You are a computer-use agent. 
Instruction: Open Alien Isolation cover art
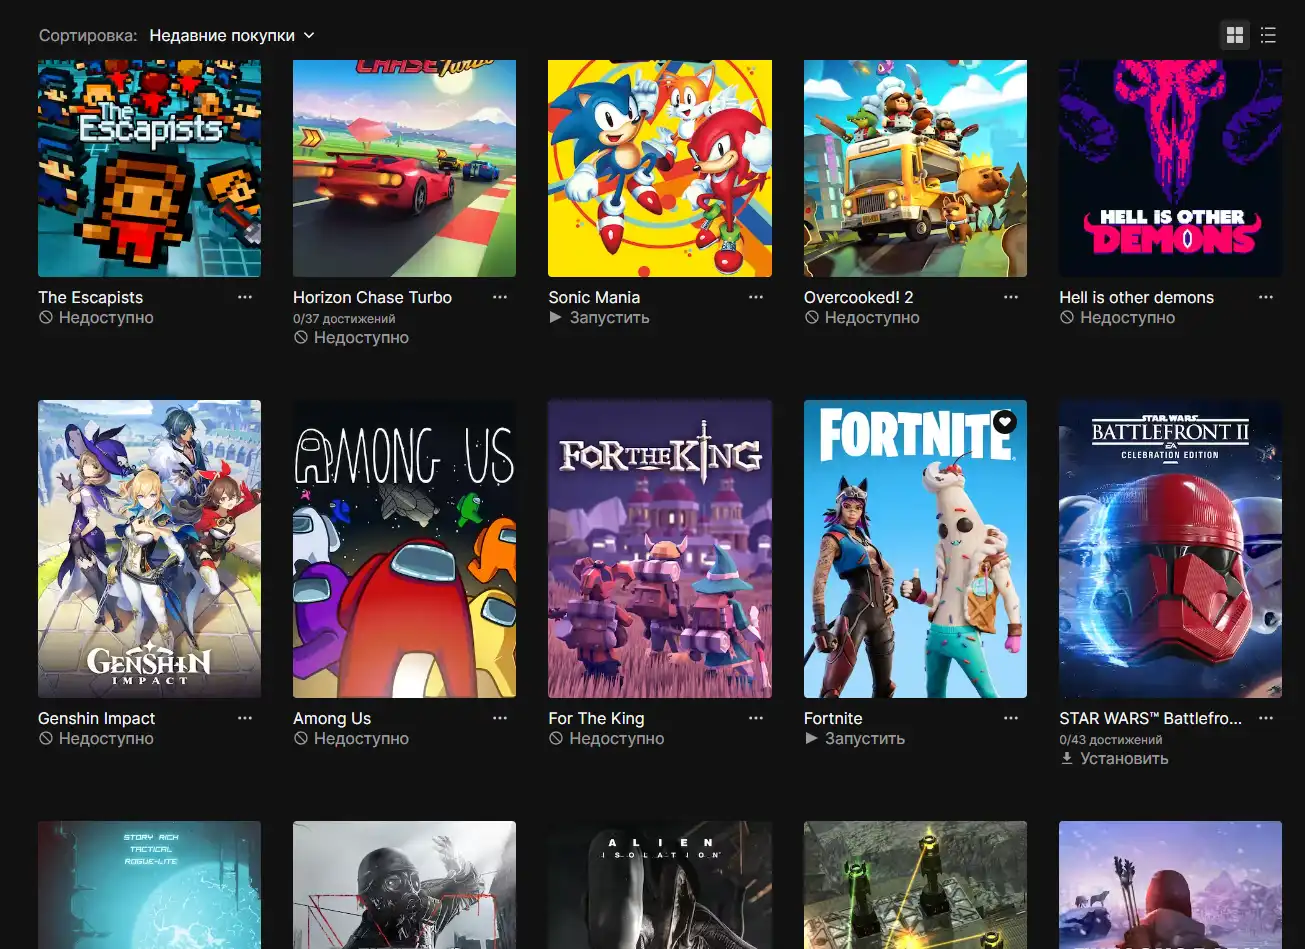click(x=660, y=885)
